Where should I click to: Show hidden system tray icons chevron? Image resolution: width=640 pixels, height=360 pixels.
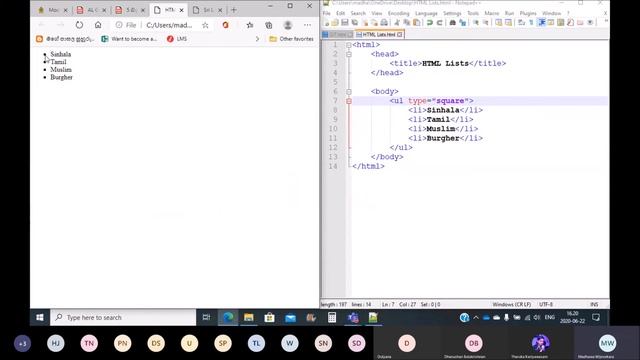[476, 317]
